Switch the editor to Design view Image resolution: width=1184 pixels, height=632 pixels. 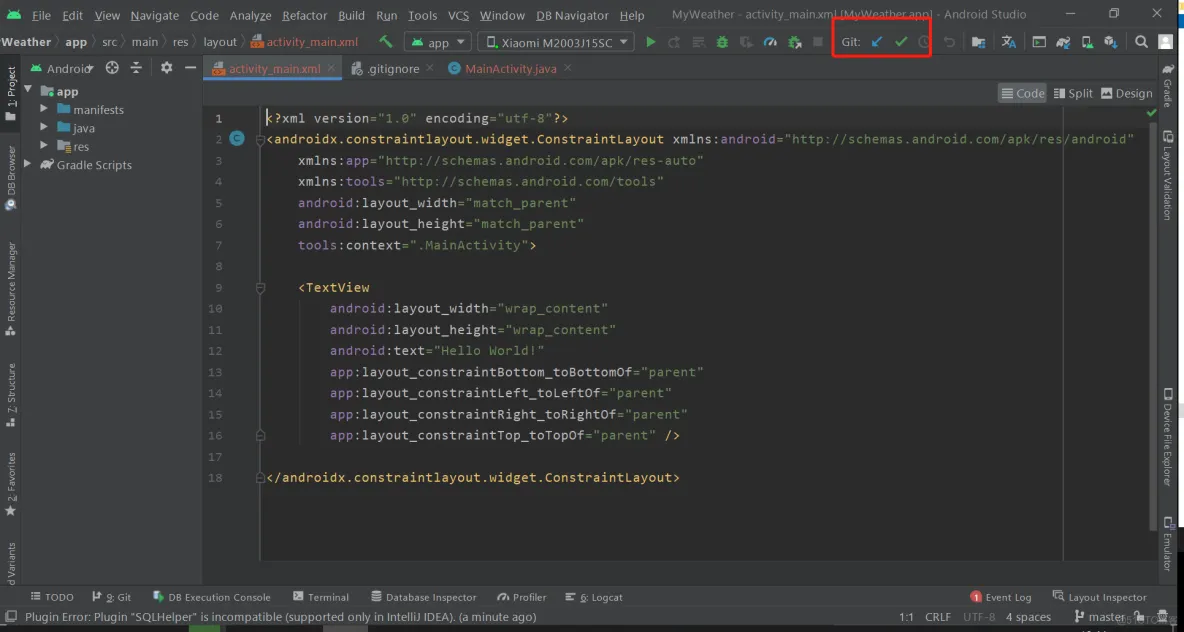coord(1127,94)
